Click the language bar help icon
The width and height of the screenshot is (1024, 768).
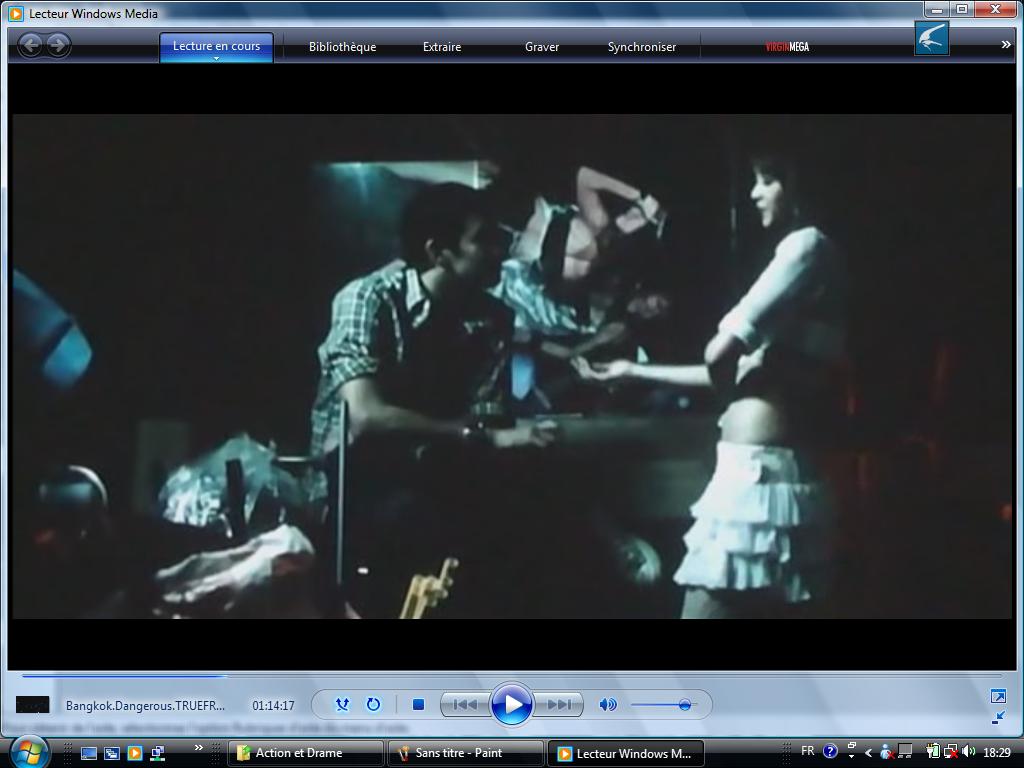[x=829, y=751]
